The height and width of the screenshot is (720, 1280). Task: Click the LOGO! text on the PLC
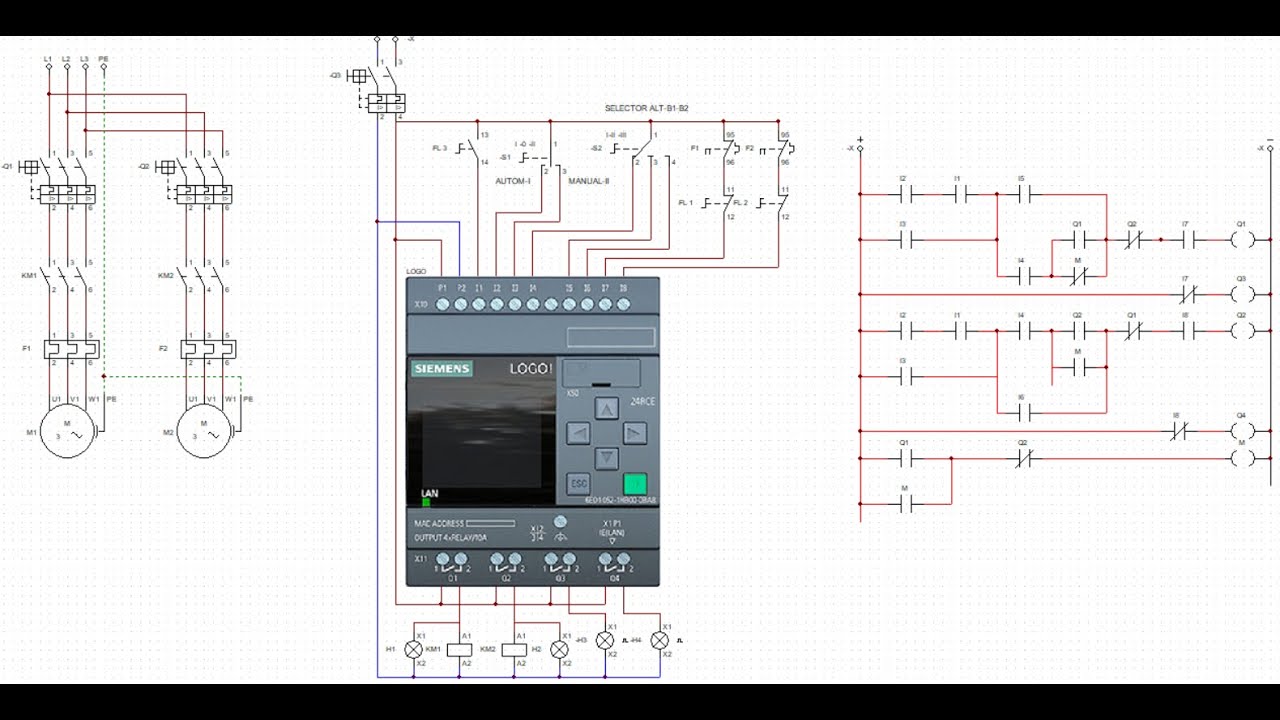tap(530, 368)
